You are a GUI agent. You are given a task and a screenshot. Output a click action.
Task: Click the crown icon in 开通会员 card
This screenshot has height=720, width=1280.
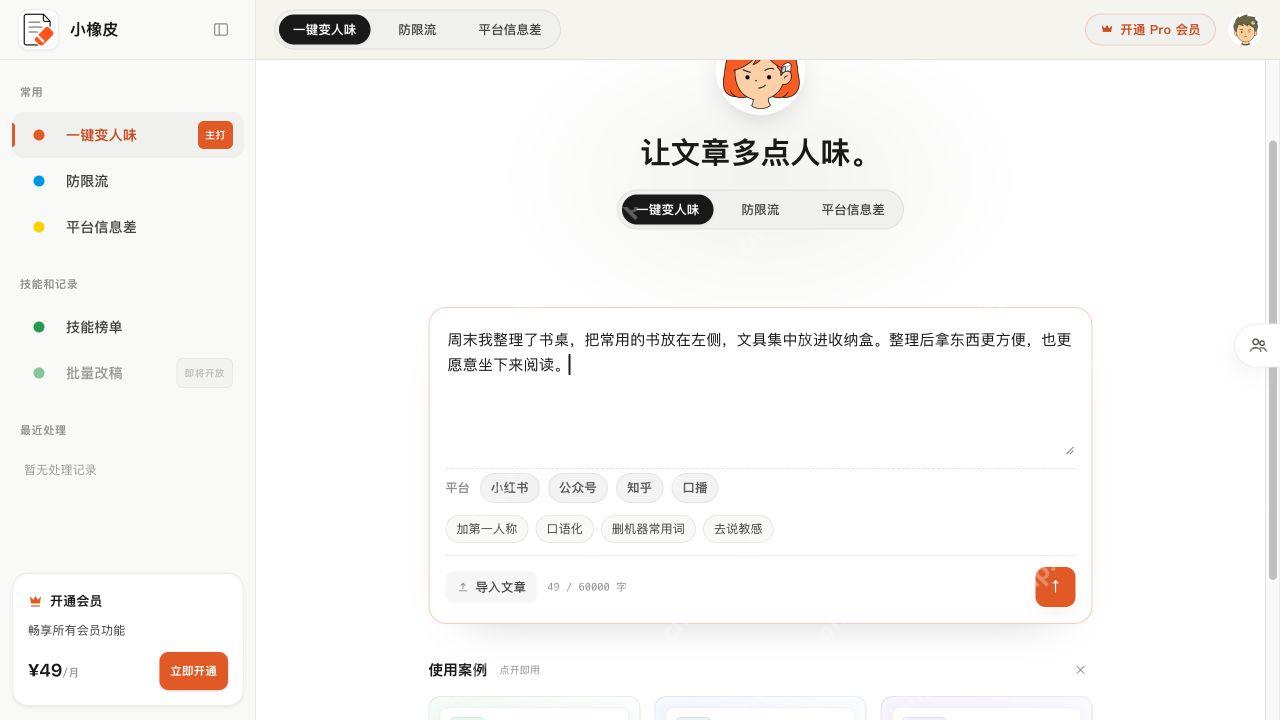(x=35, y=601)
